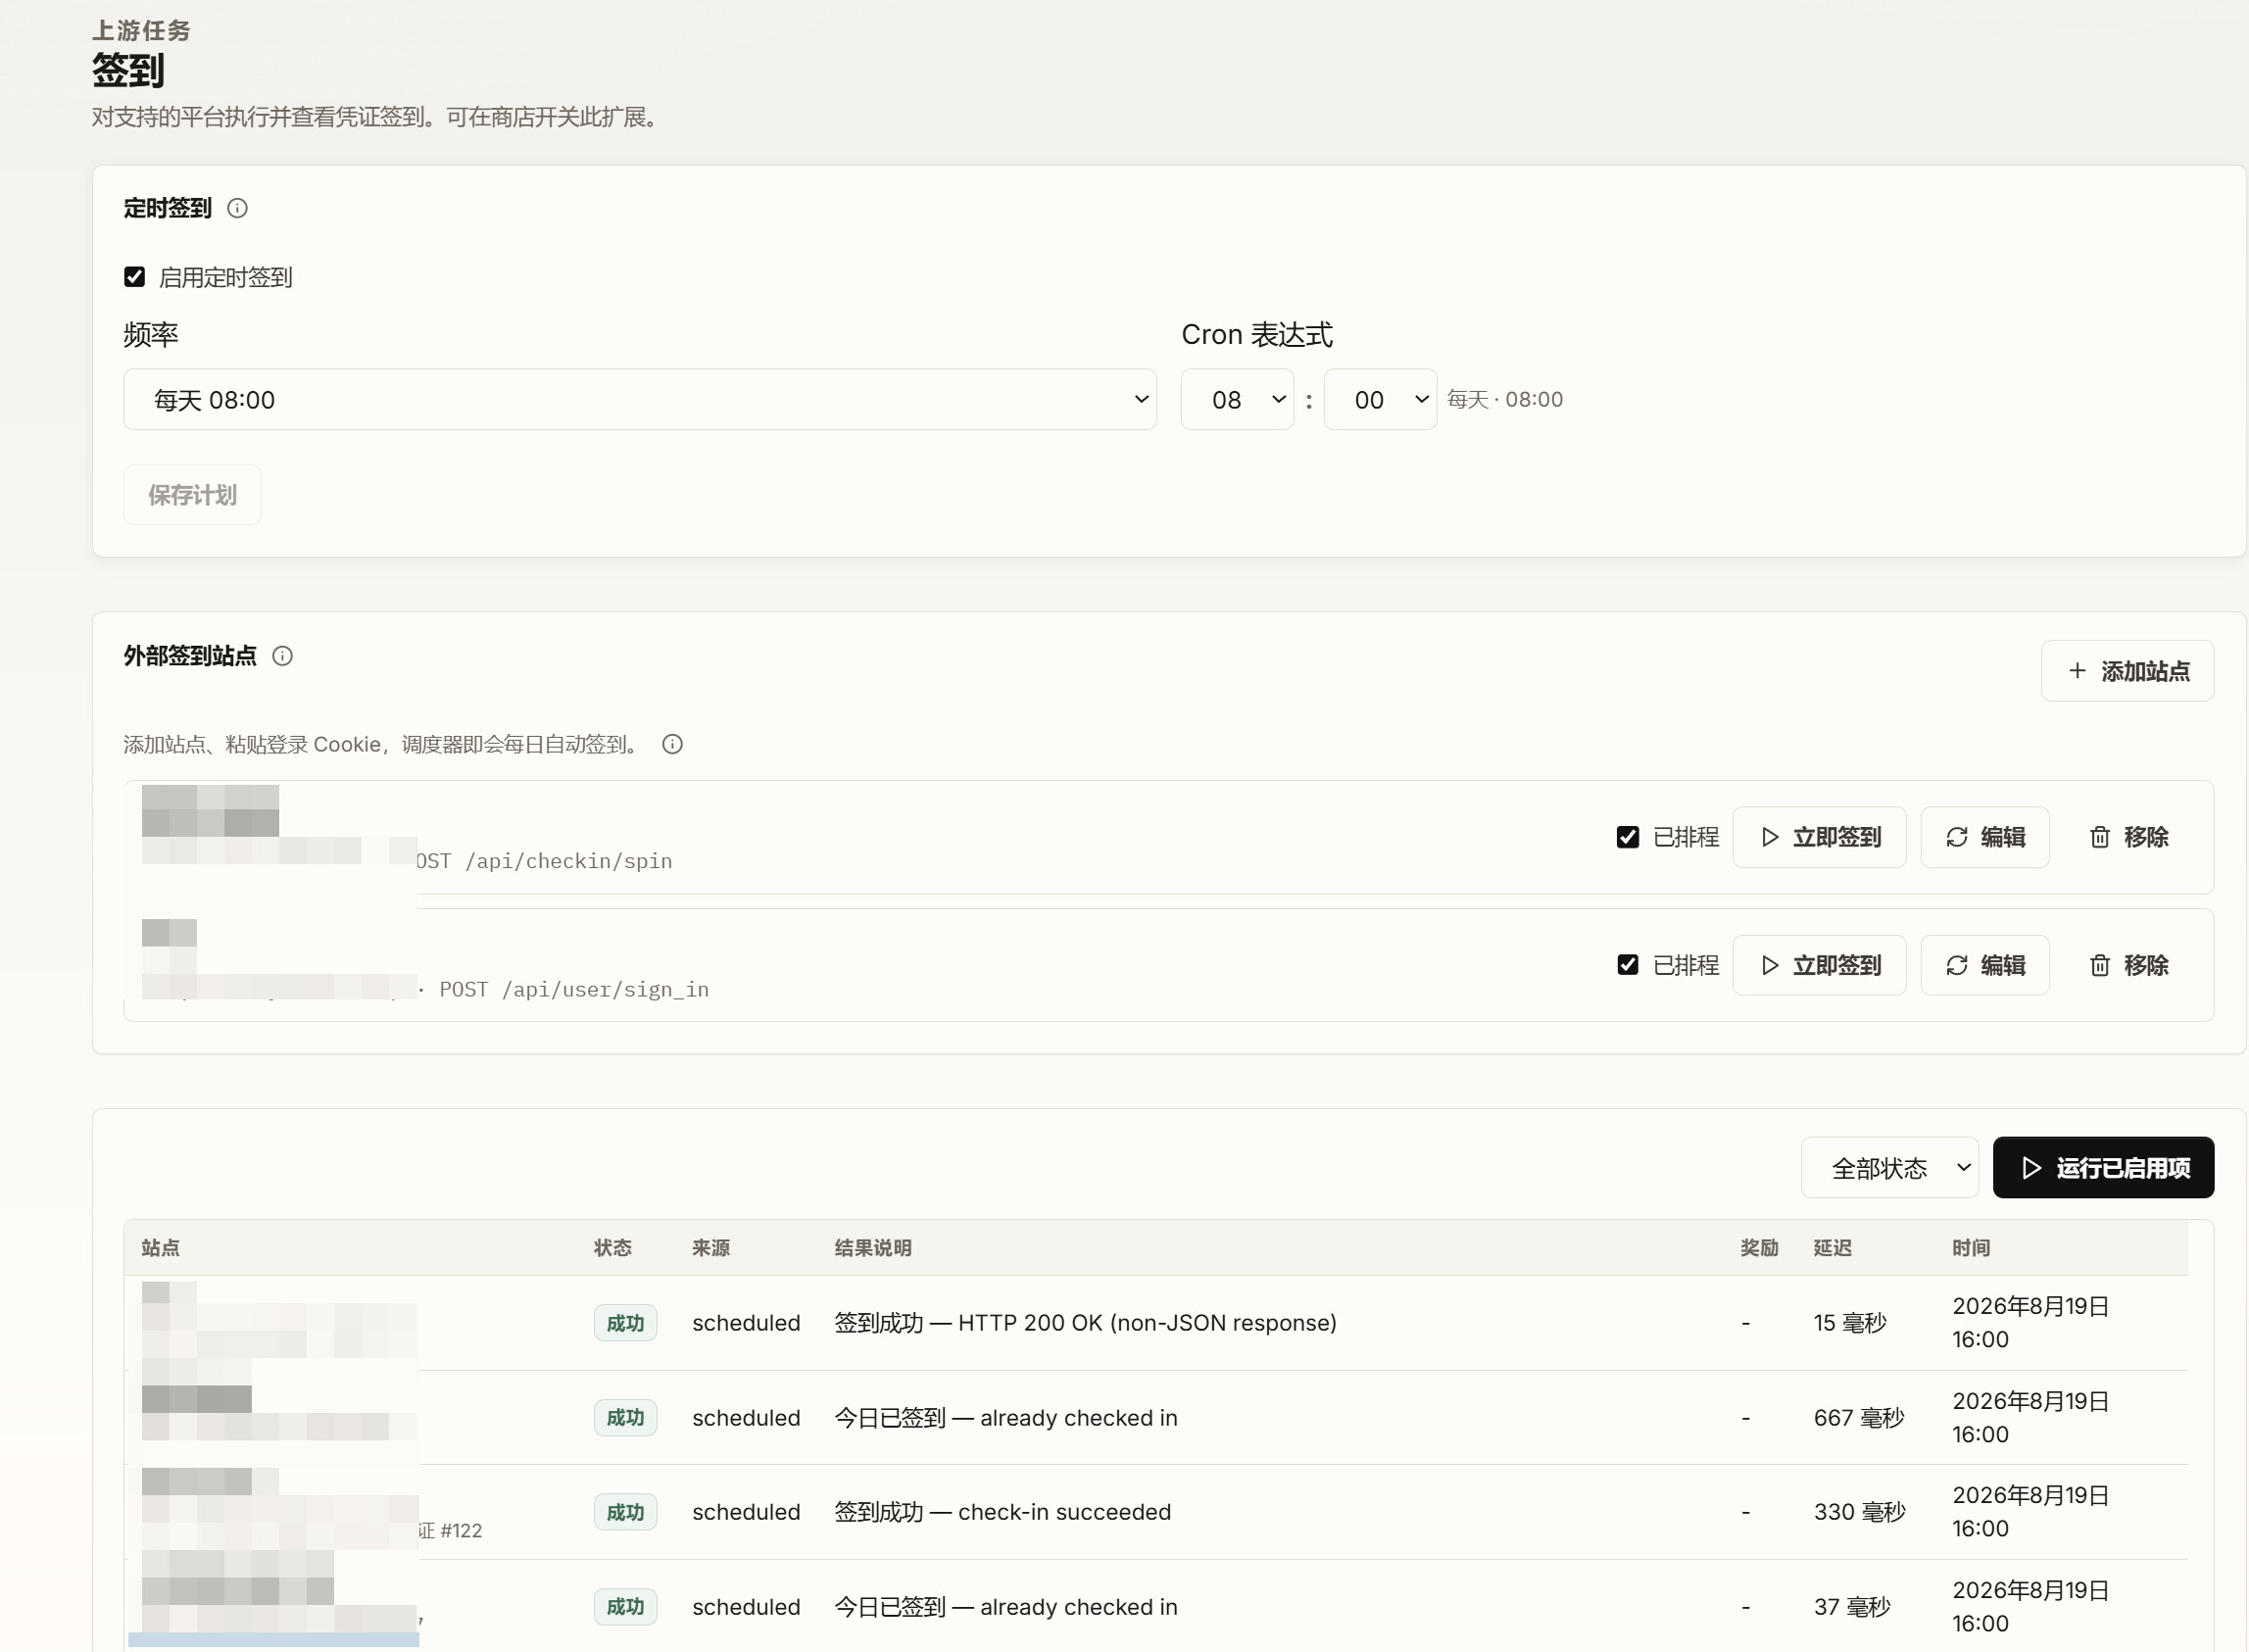The height and width of the screenshot is (1652, 2249).
Task: Click the result text mentioning HTTP 200 OK
Action: [1086, 1323]
